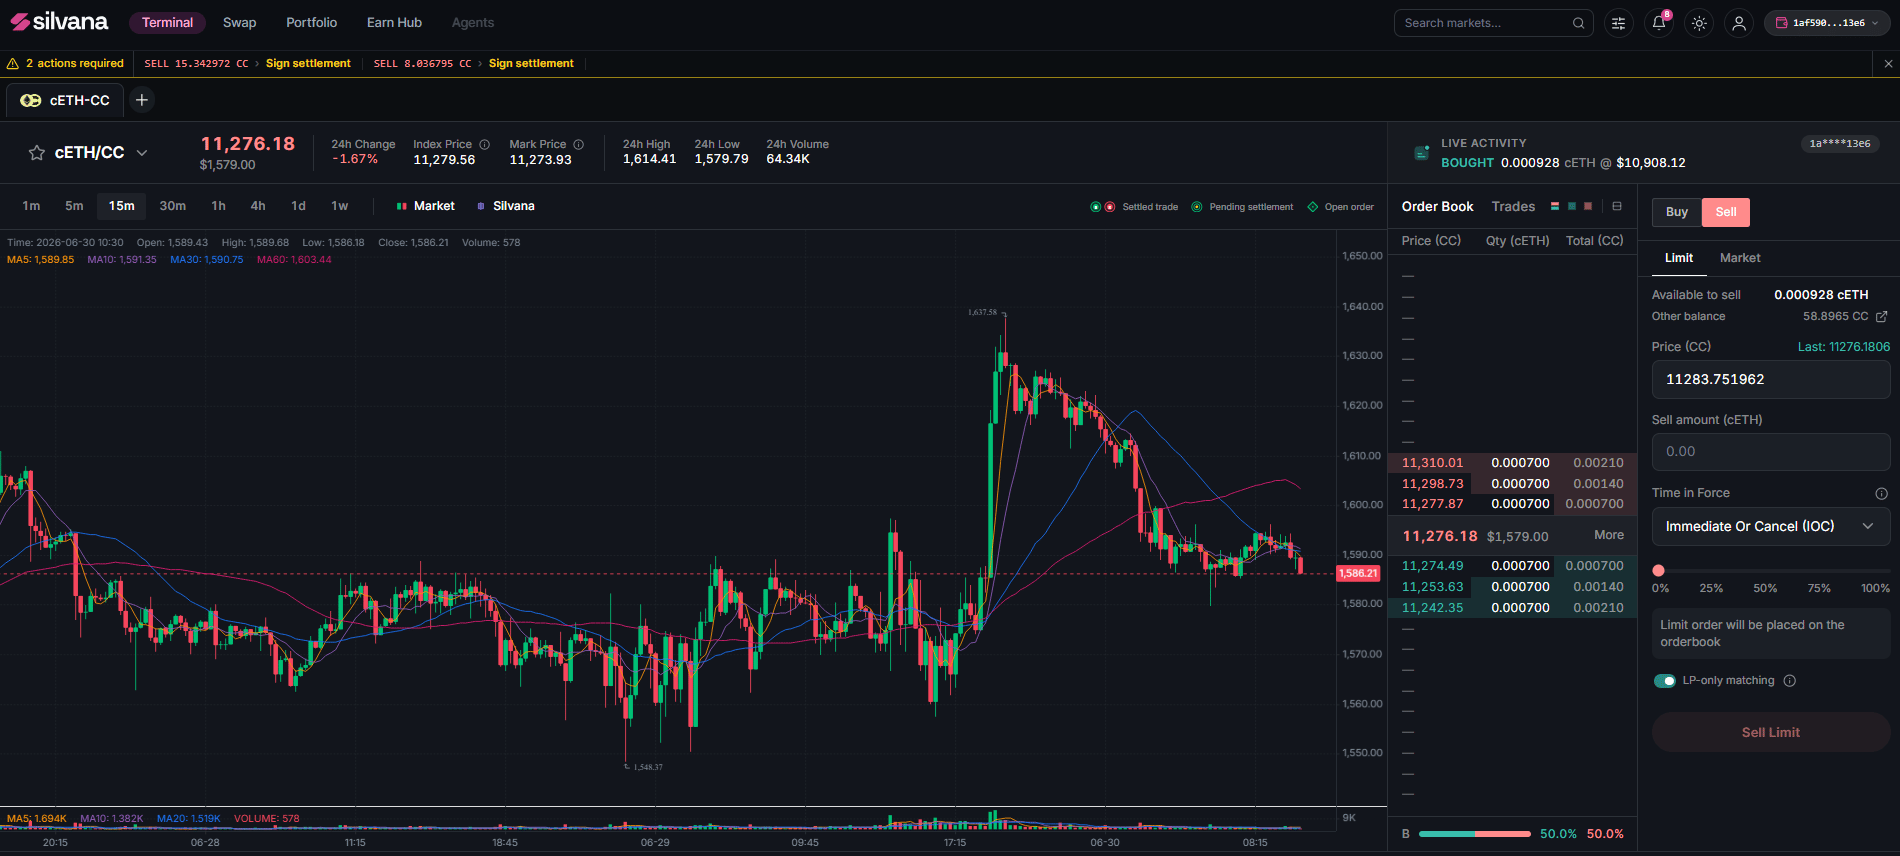Click the Open order legend marker
The height and width of the screenshot is (856, 1900).
[1313, 207]
